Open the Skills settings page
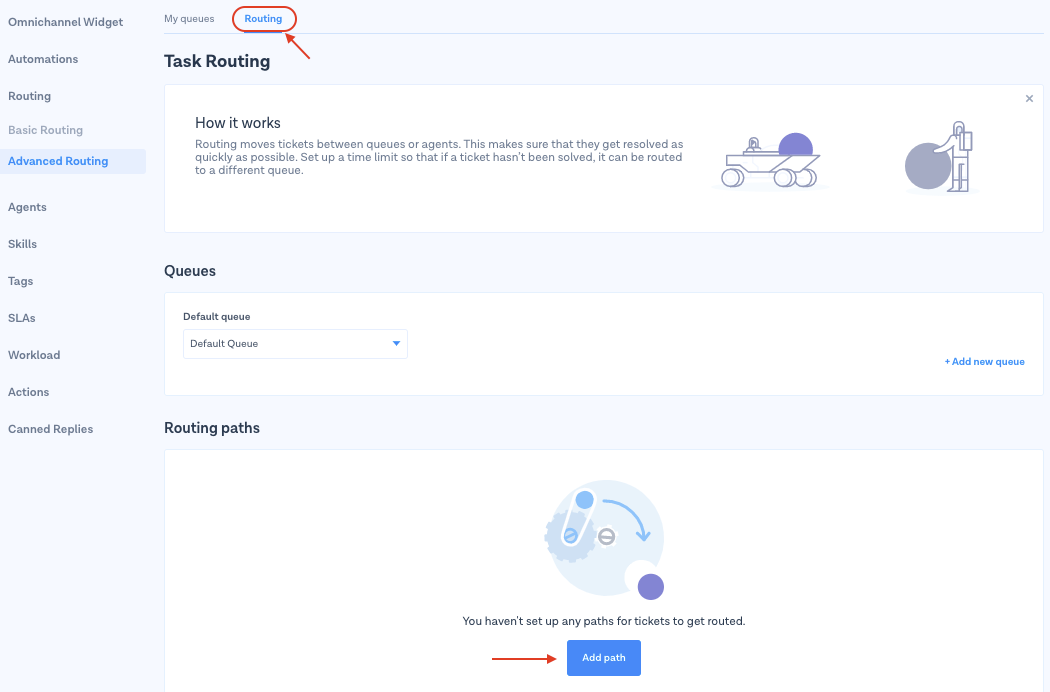This screenshot has height=692, width=1050. [x=23, y=244]
